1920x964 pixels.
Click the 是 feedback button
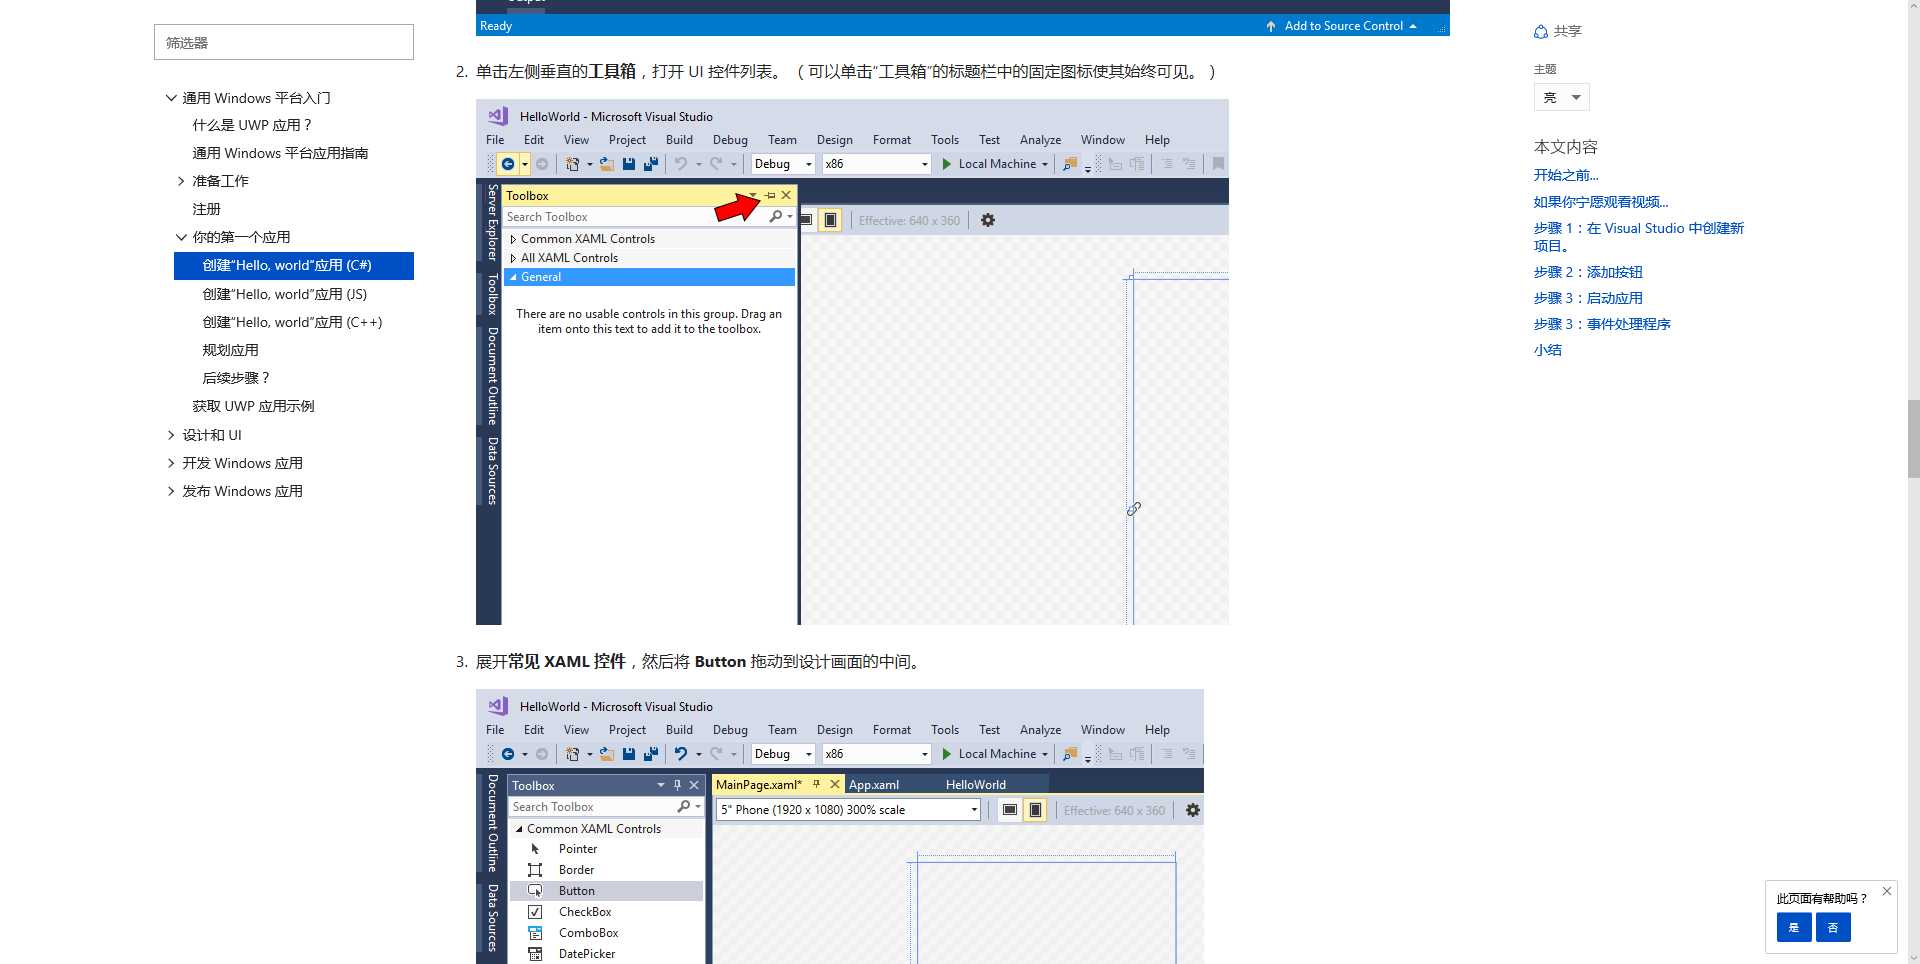click(x=1794, y=927)
